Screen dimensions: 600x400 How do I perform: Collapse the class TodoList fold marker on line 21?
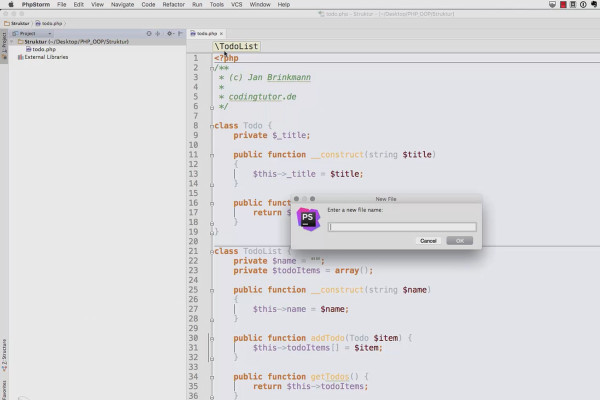(x=212, y=251)
